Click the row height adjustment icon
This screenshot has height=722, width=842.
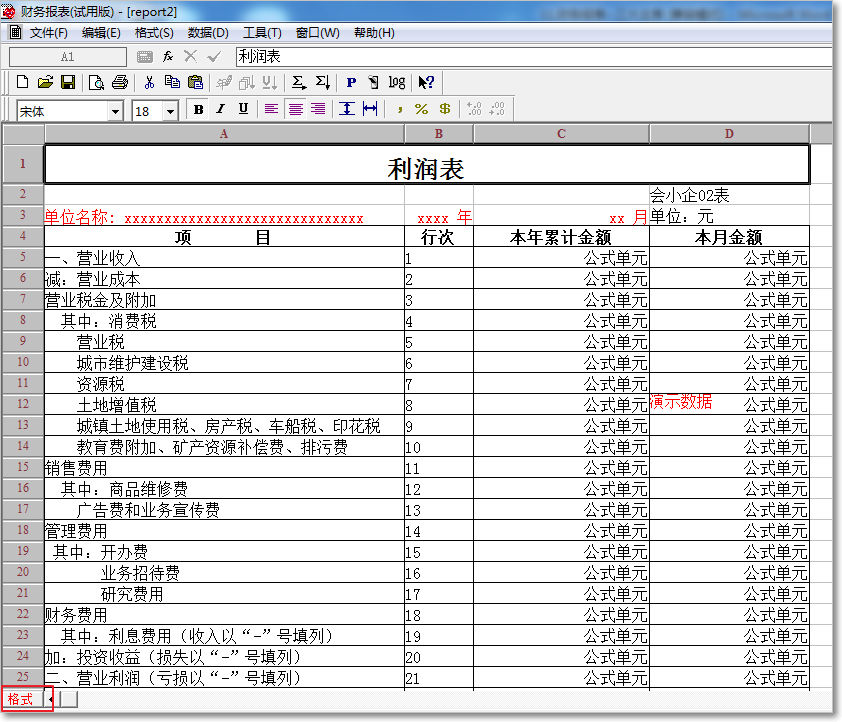coord(345,110)
